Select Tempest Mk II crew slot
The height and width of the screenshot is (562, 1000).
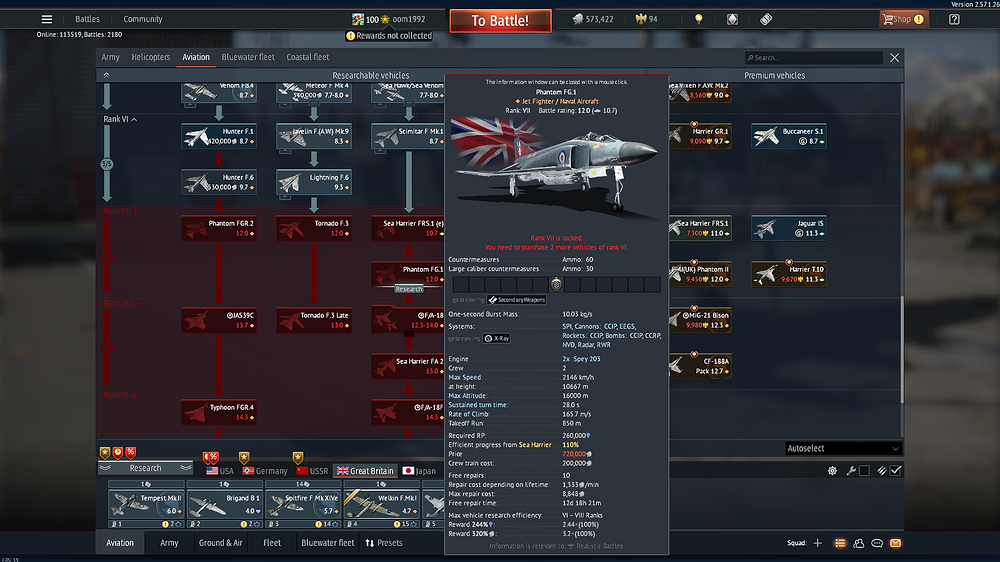(x=146, y=505)
